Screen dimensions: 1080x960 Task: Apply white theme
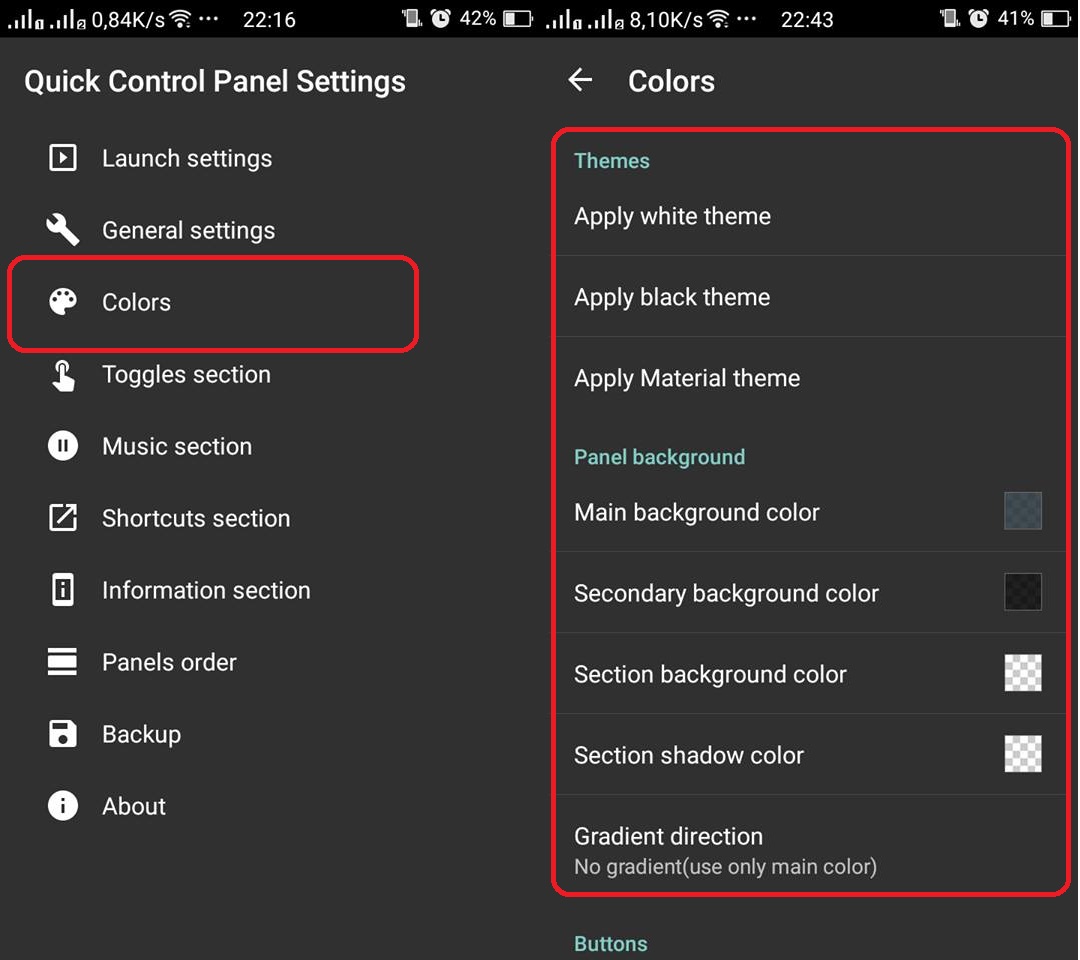pos(673,216)
